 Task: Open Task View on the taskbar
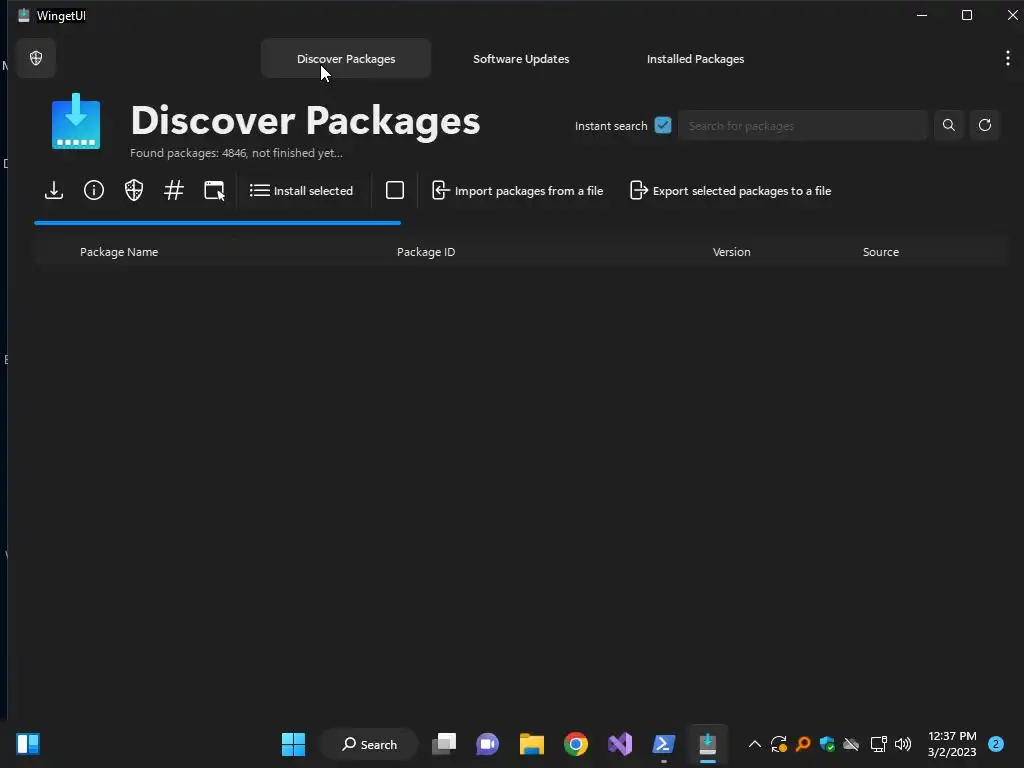pyautogui.click(x=444, y=744)
